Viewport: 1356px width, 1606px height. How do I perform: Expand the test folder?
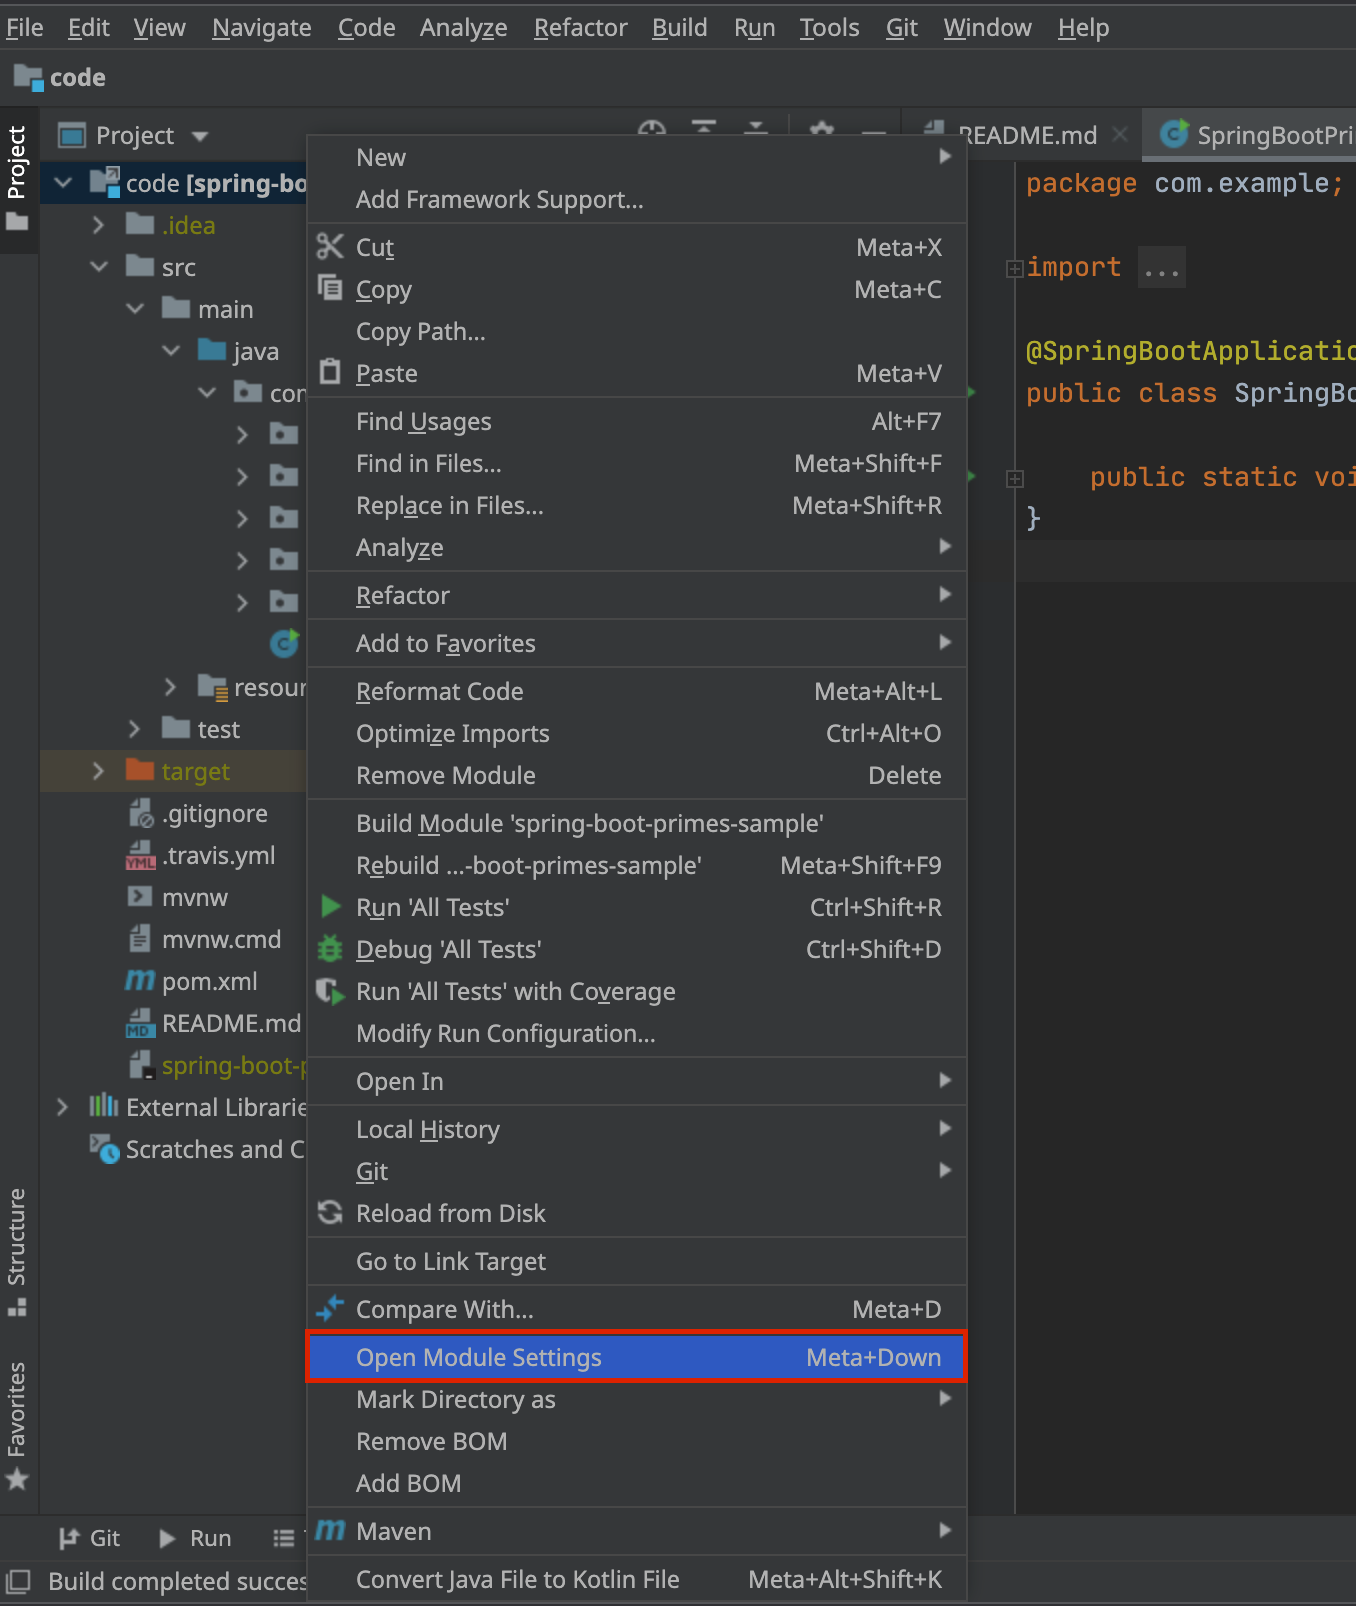tap(134, 729)
